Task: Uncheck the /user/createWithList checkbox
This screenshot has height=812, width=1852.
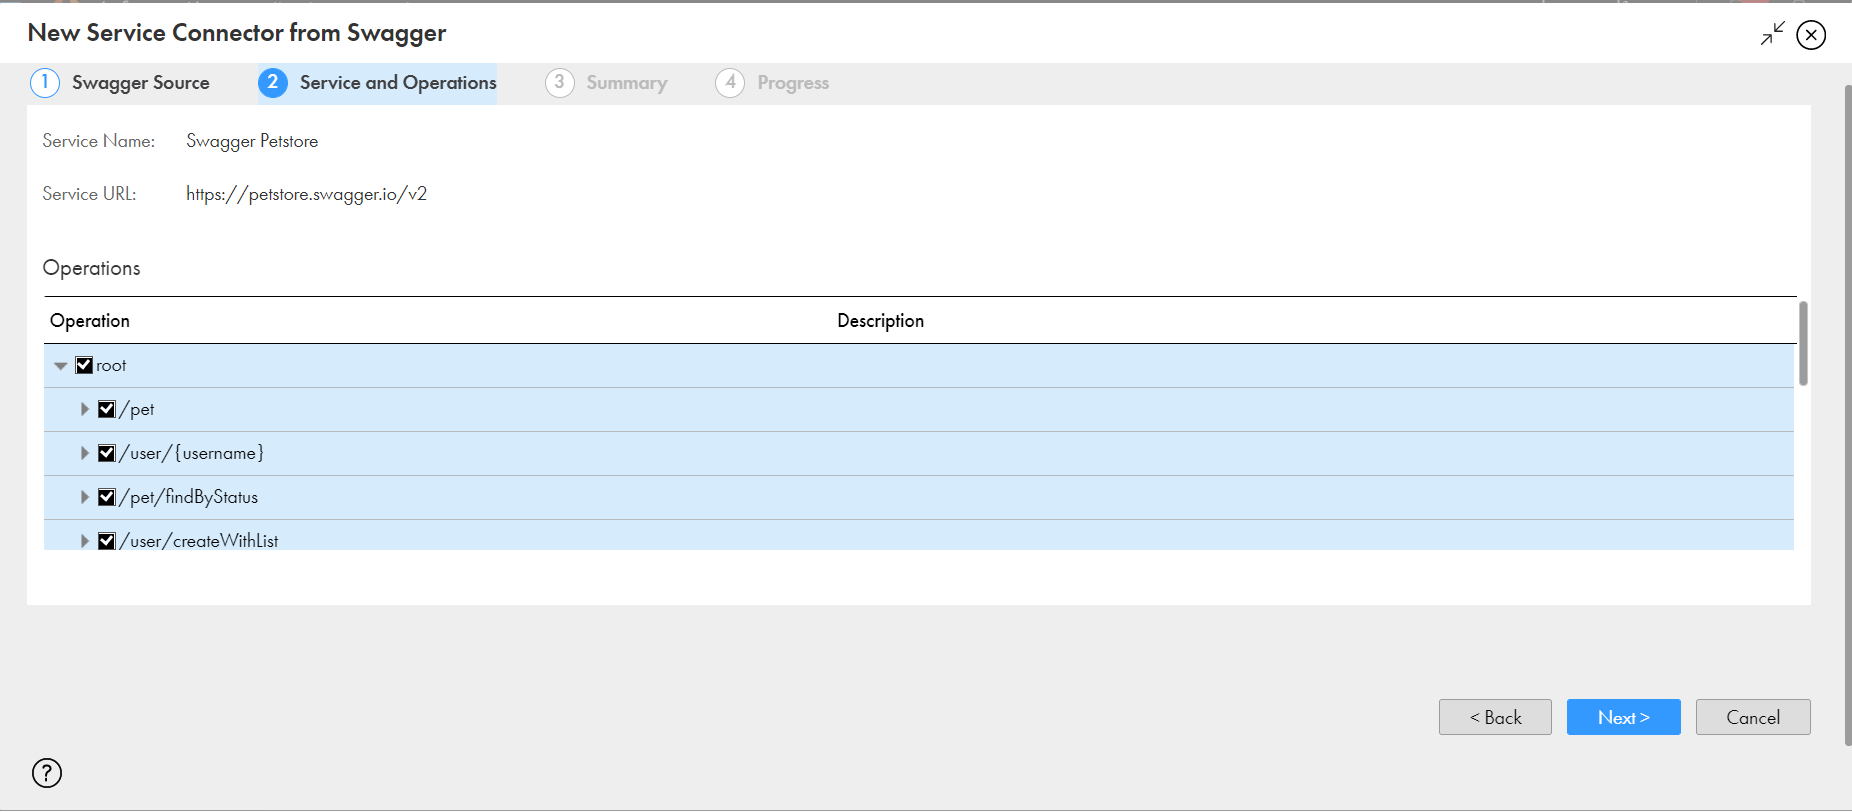Action: (x=107, y=541)
